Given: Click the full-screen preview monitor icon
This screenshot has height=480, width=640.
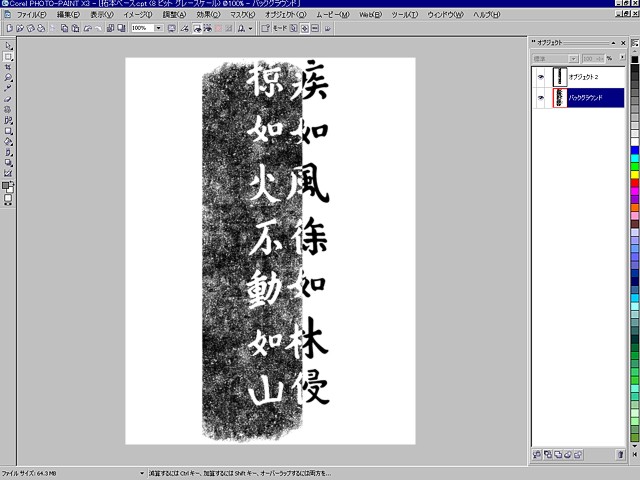Looking at the screenshot, I should (x=172, y=28).
